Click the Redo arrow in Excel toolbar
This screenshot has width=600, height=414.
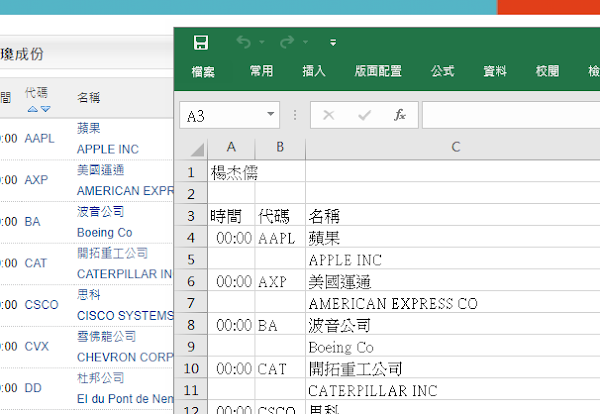click(x=287, y=42)
